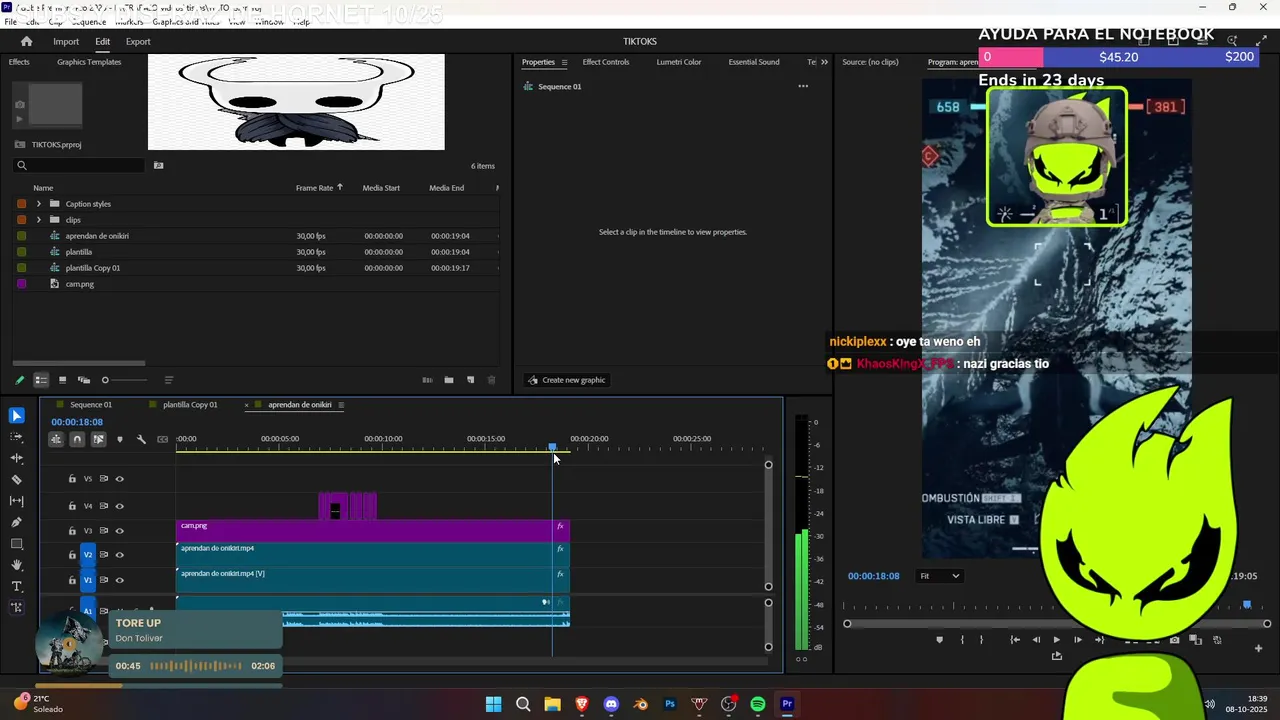Step back one frame in Program monitor
Screen dimensions: 1280x720
click(1036, 640)
